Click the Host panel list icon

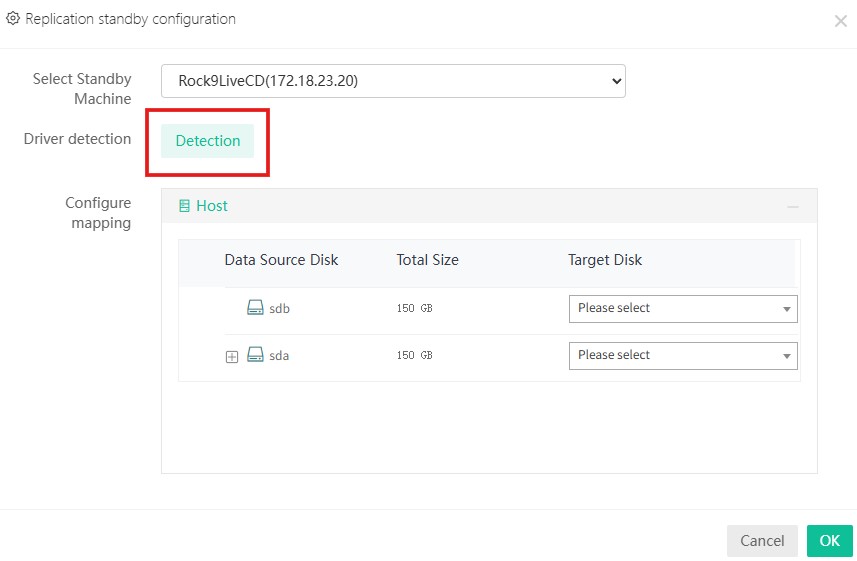pyautogui.click(x=184, y=206)
